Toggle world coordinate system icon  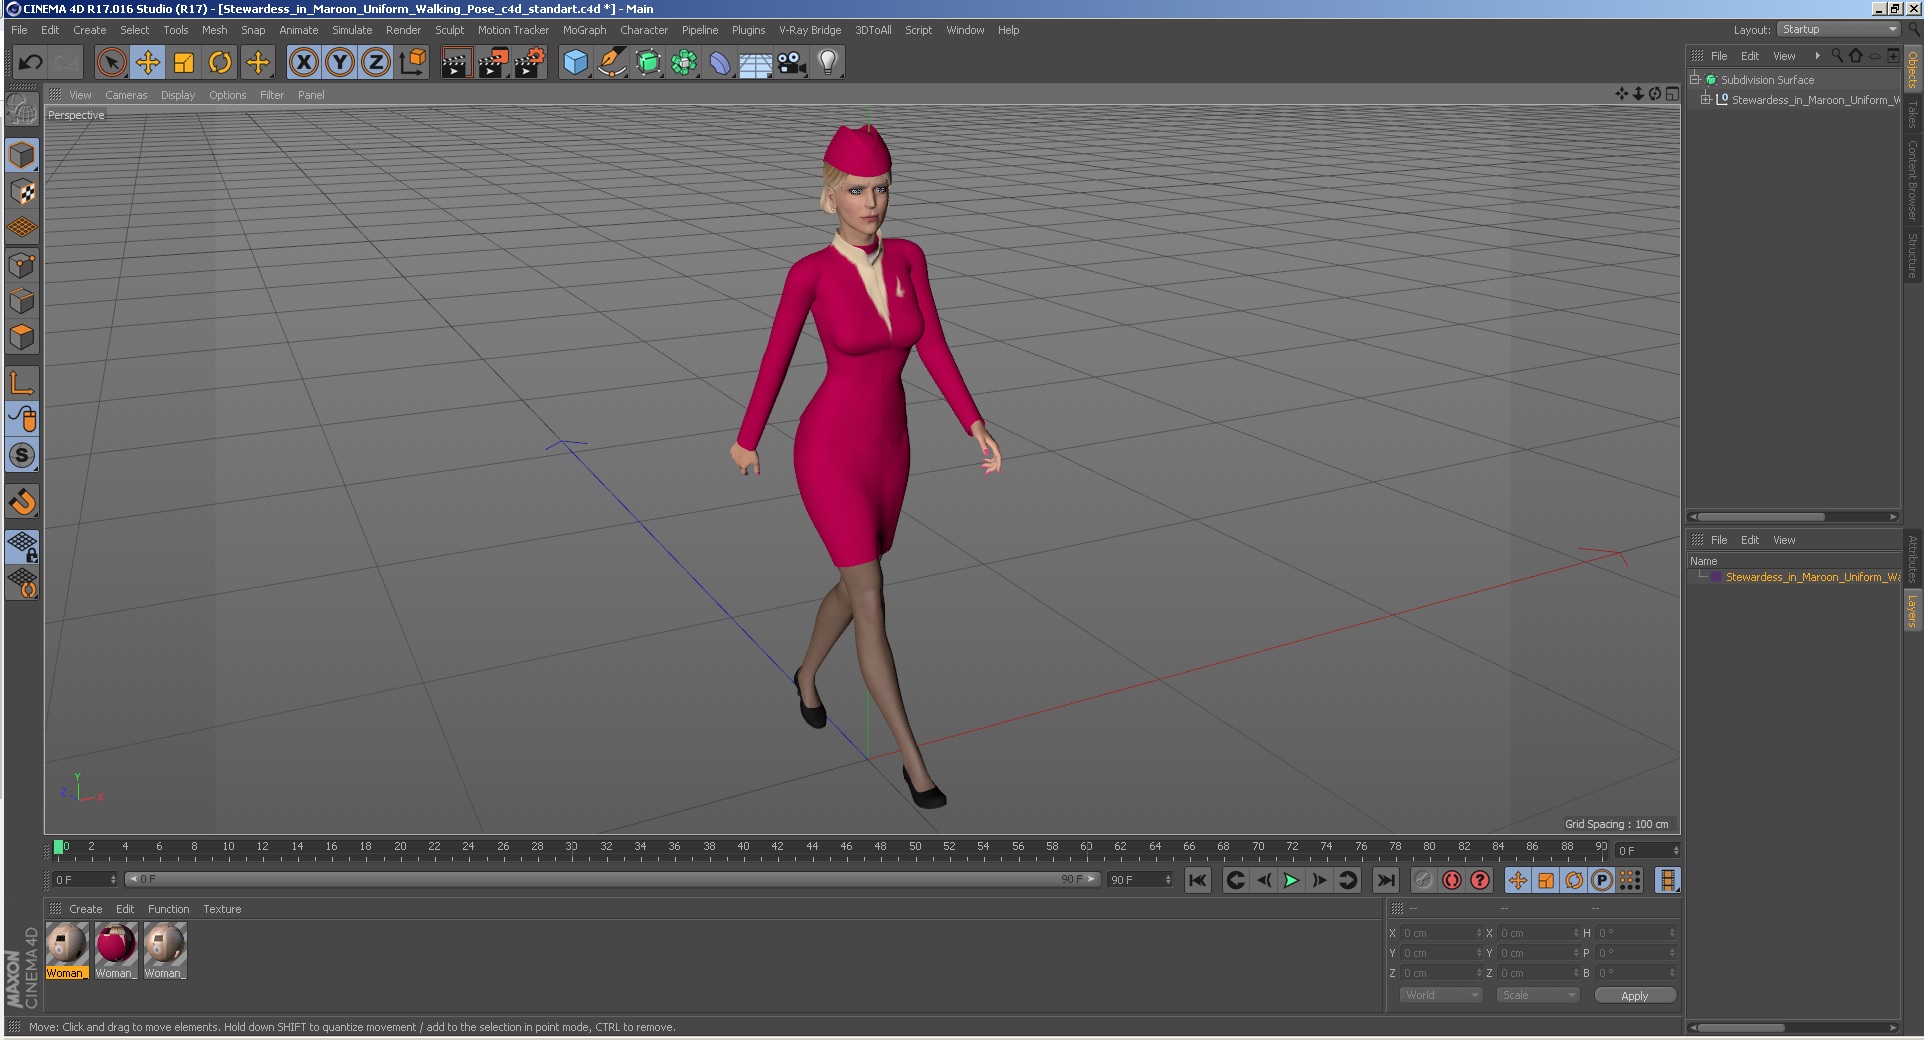(412, 63)
